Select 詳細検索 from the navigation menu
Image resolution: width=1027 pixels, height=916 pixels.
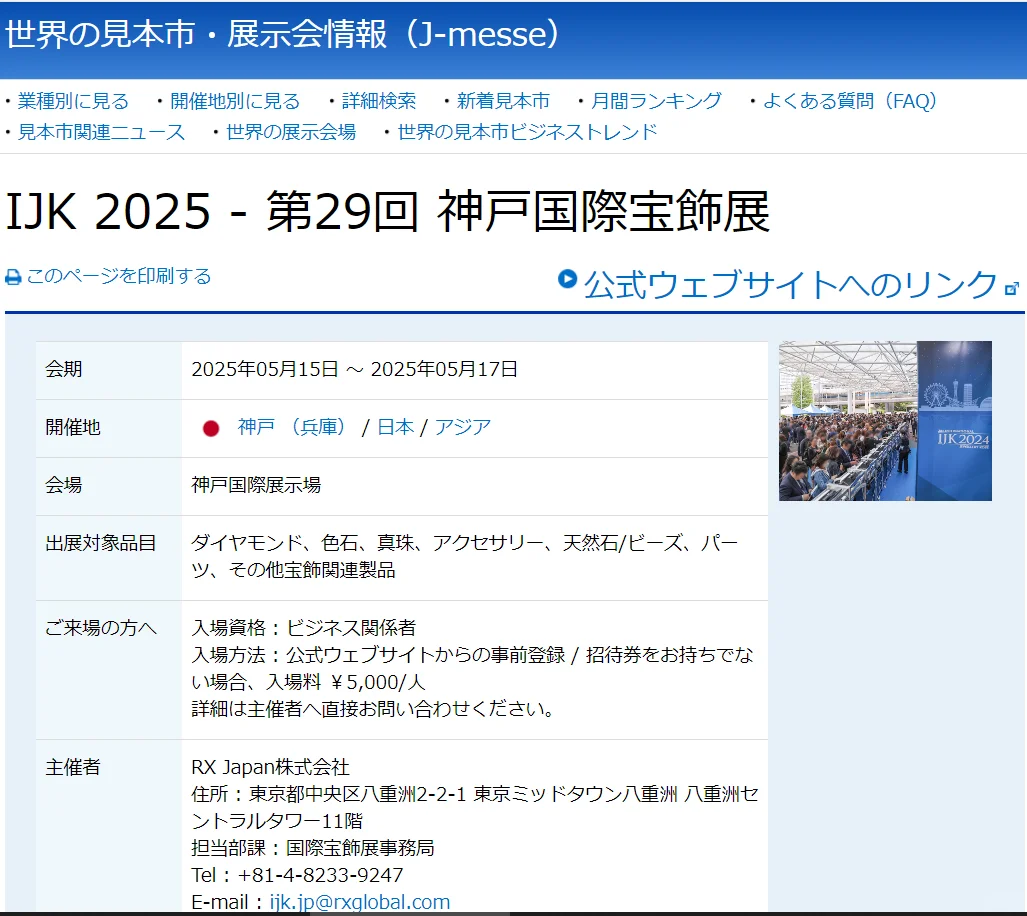point(376,100)
